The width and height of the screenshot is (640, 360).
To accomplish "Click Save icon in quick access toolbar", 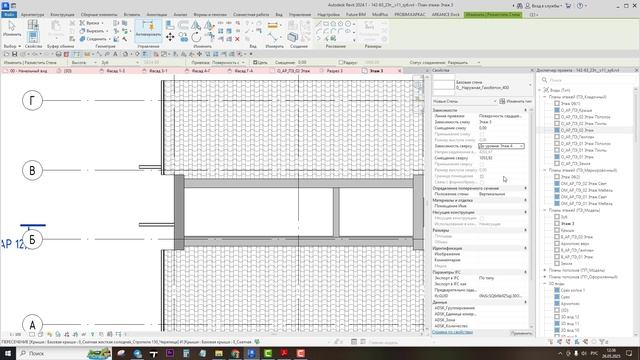I will tap(14, 54).
